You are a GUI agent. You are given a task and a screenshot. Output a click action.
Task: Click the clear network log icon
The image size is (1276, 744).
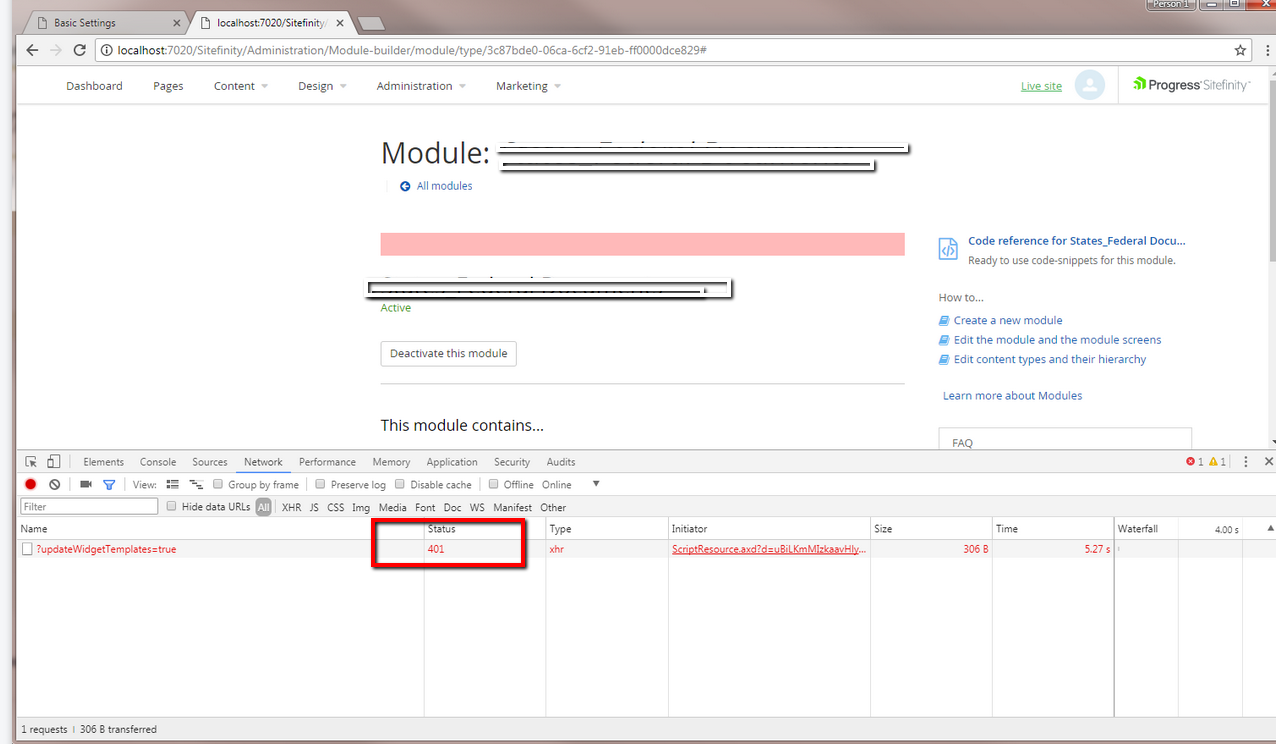pyautogui.click(x=55, y=484)
